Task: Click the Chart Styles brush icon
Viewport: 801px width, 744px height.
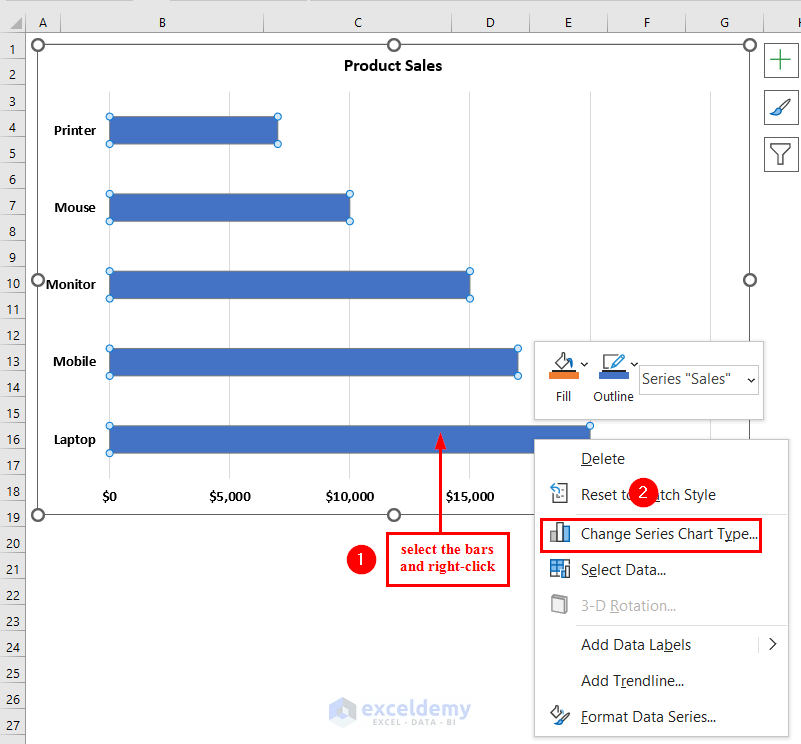Action: click(781, 107)
